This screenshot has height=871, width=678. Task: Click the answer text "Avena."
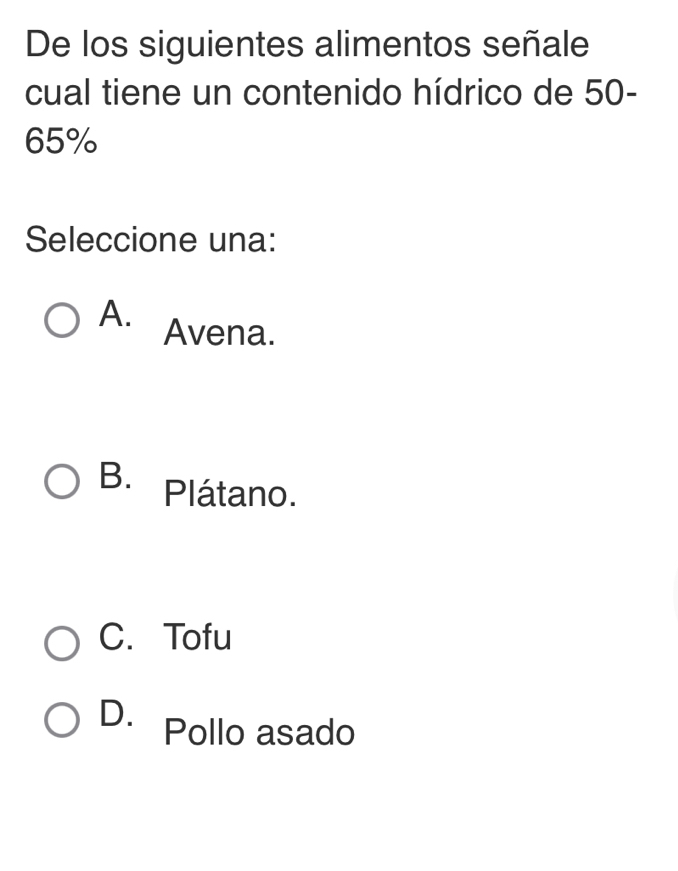pyautogui.click(x=219, y=334)
